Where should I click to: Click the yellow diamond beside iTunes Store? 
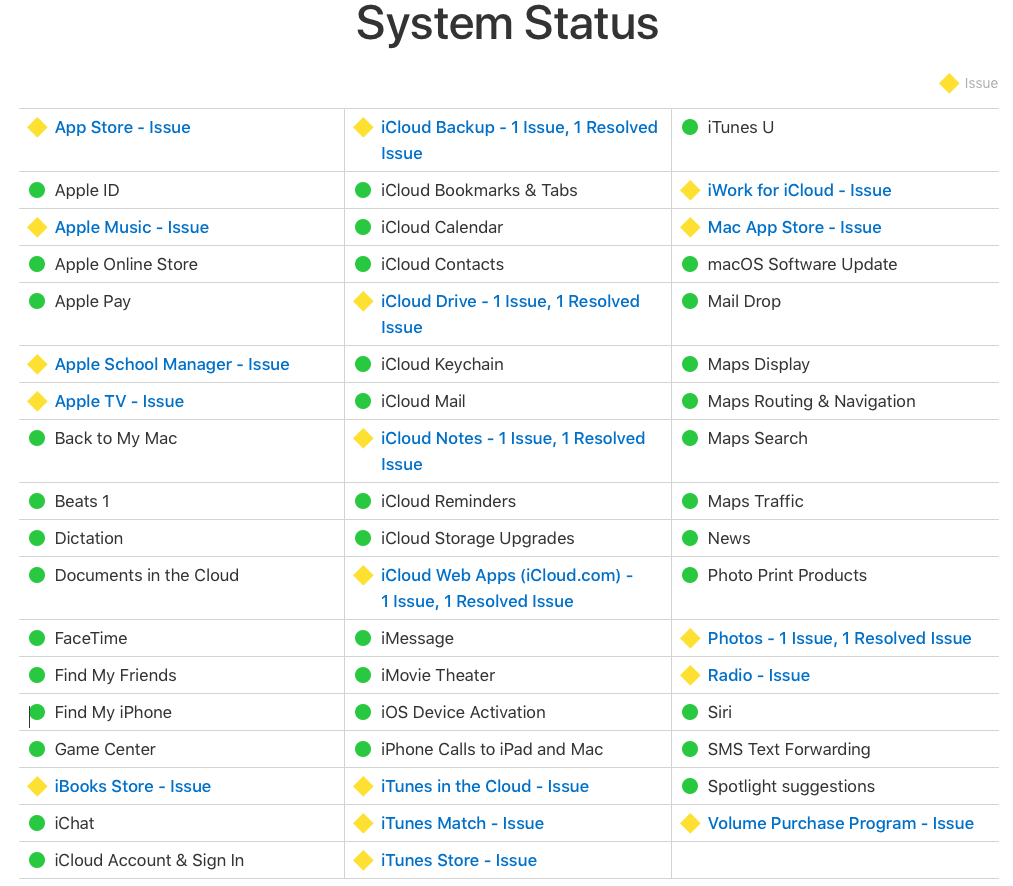(x=364, y=860)
